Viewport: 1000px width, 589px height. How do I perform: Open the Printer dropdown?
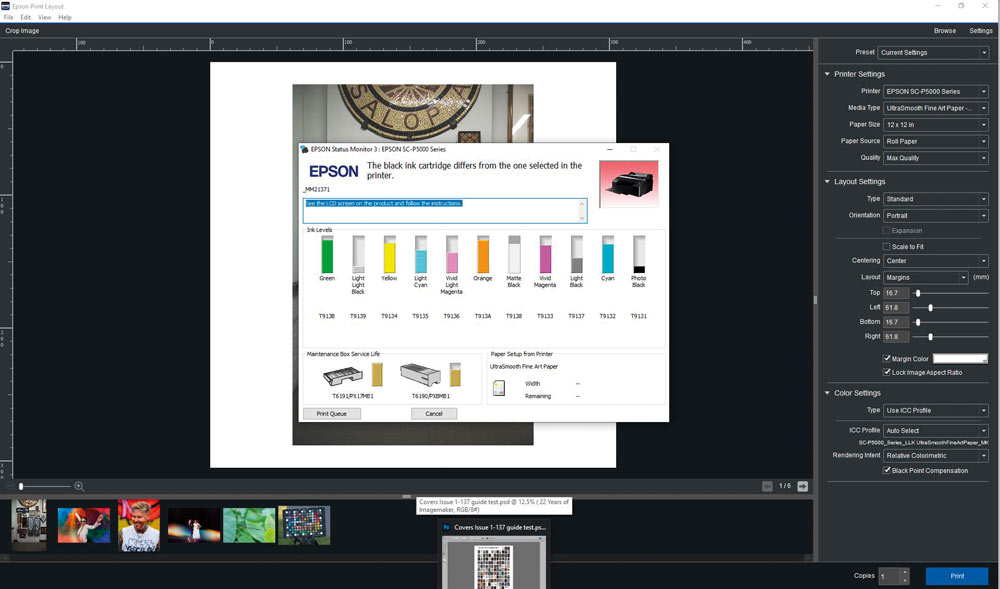[x=936, y=91]
